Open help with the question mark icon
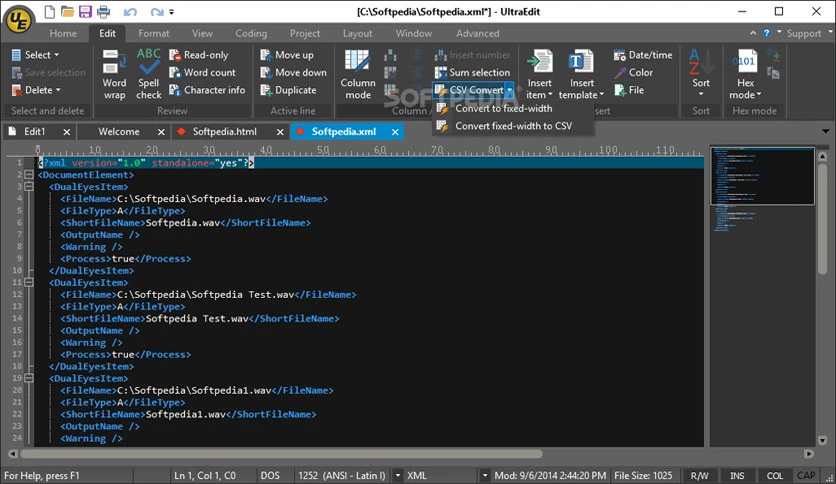This screenshot has height=484, width=836. tap(766, 33)
